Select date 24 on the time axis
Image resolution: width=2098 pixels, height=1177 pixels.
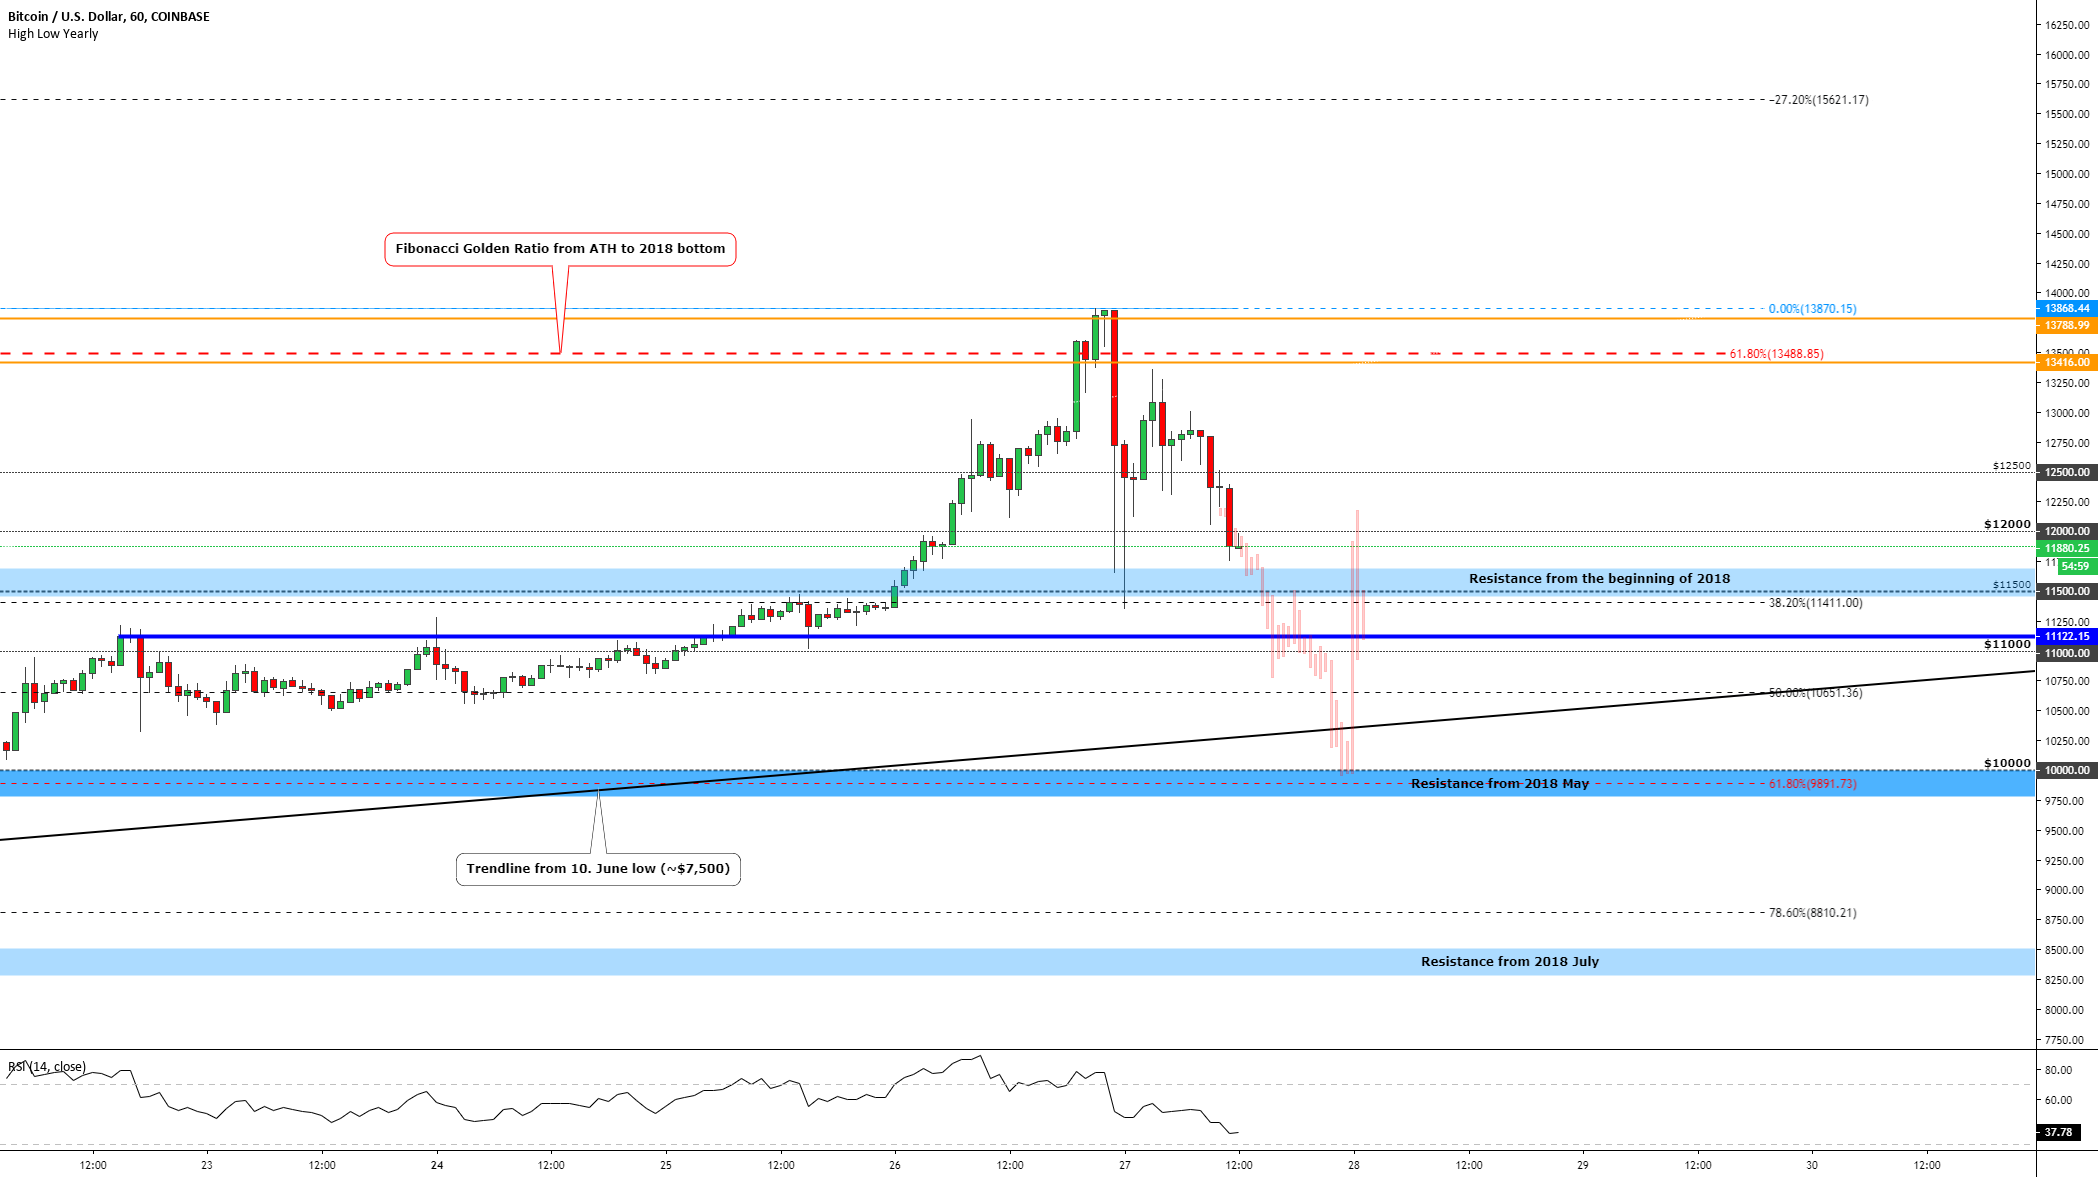[437, 1165]
